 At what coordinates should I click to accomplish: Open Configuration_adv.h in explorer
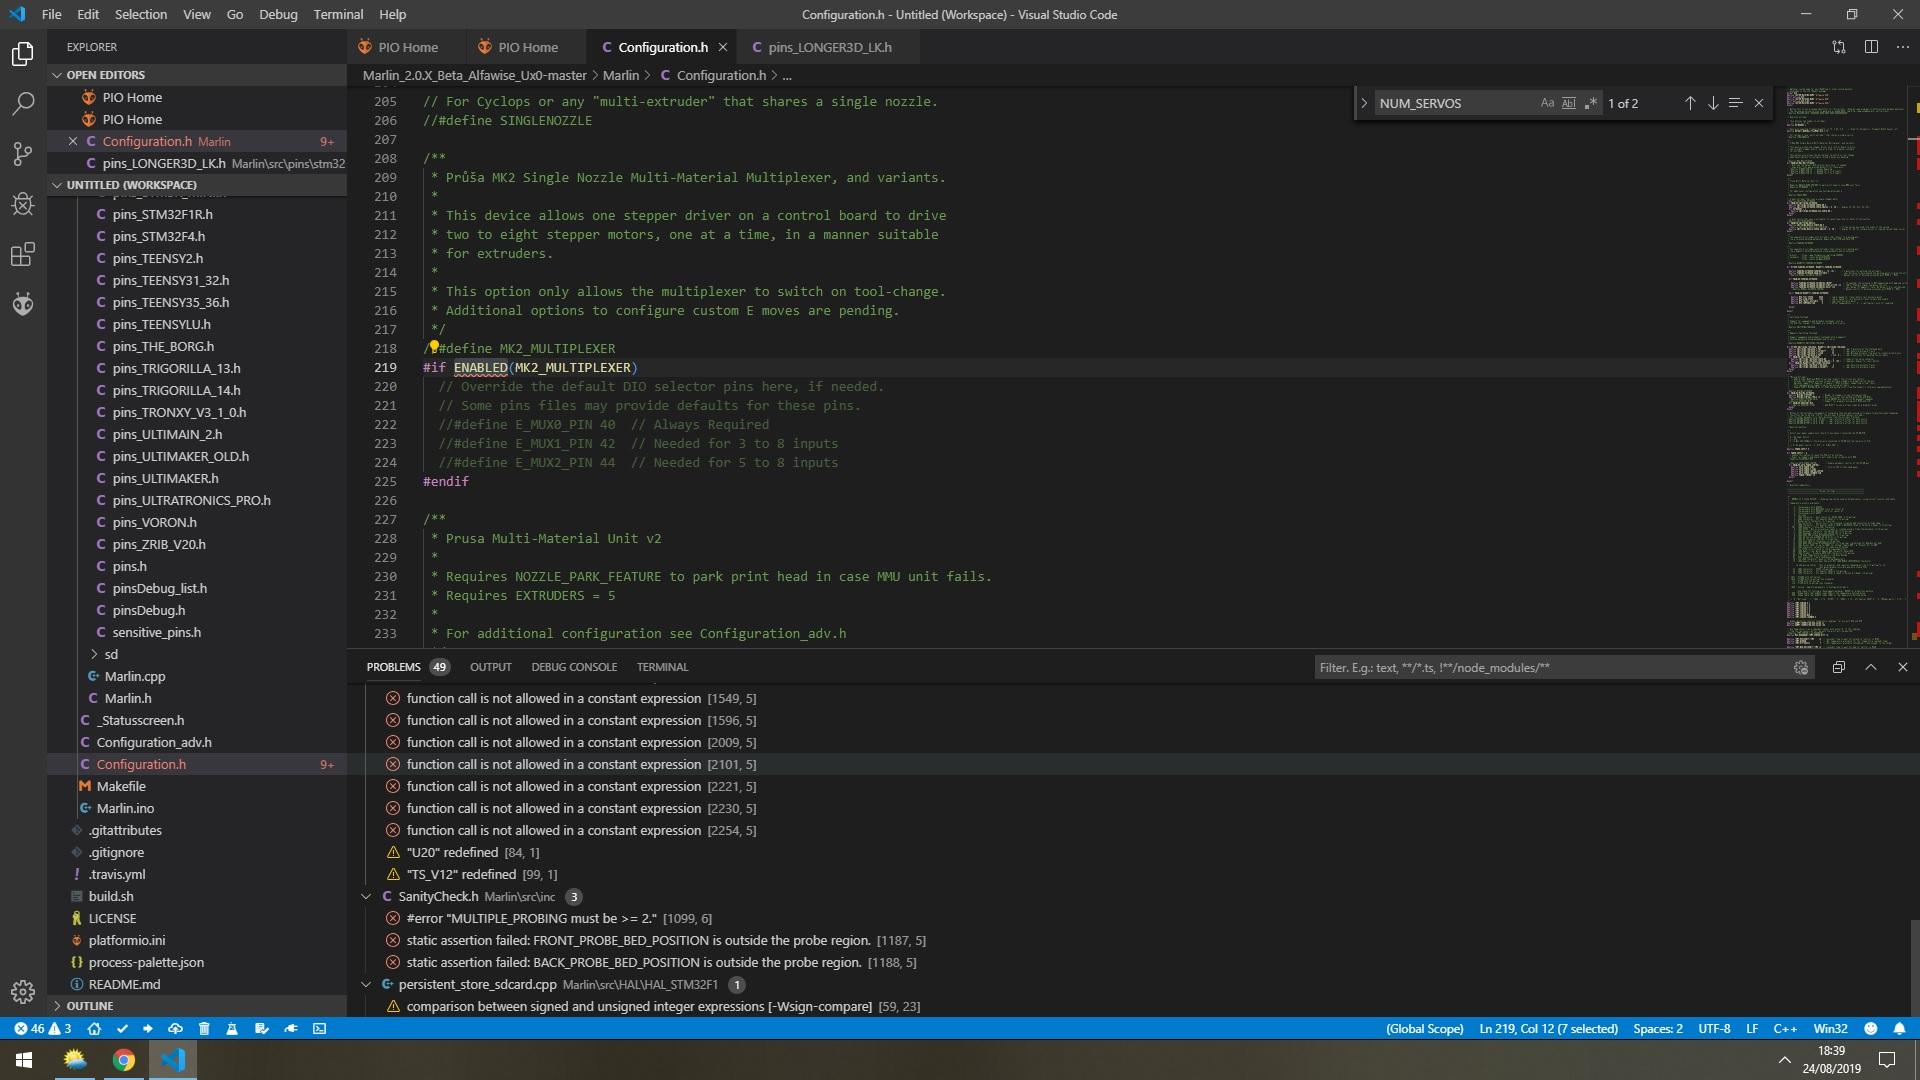click(197, 742)
